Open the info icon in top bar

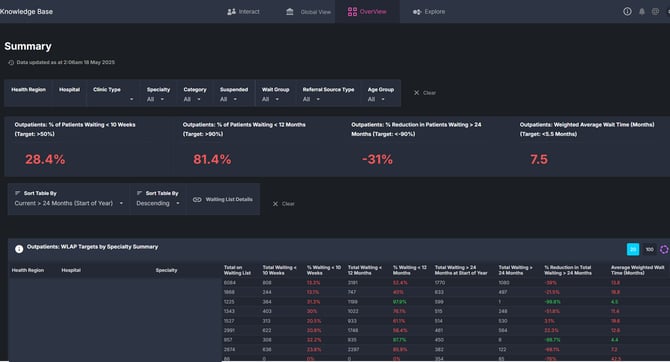(627, 12)
